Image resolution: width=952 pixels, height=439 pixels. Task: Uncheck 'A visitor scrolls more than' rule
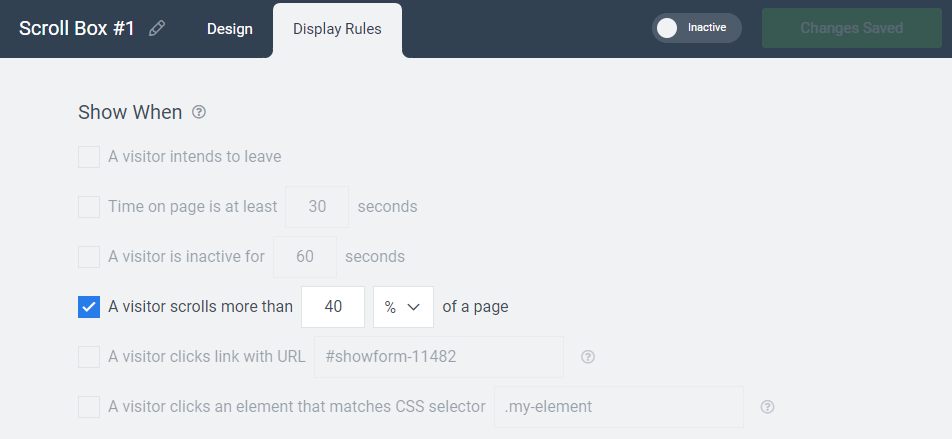[89, 307]
